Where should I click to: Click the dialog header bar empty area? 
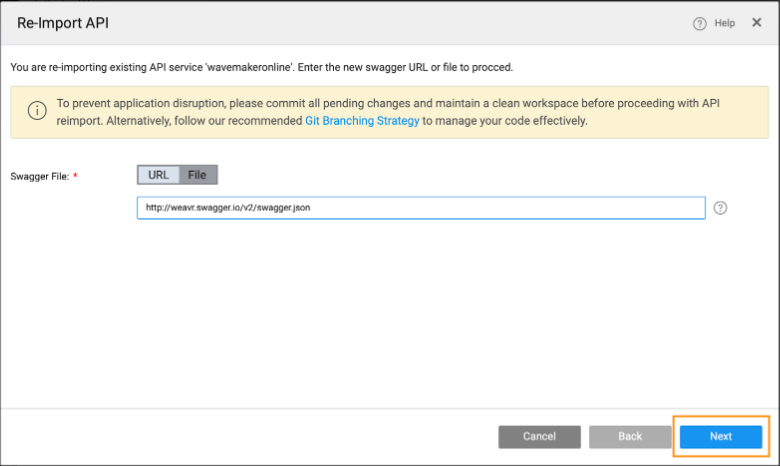[x=400, y=23]
